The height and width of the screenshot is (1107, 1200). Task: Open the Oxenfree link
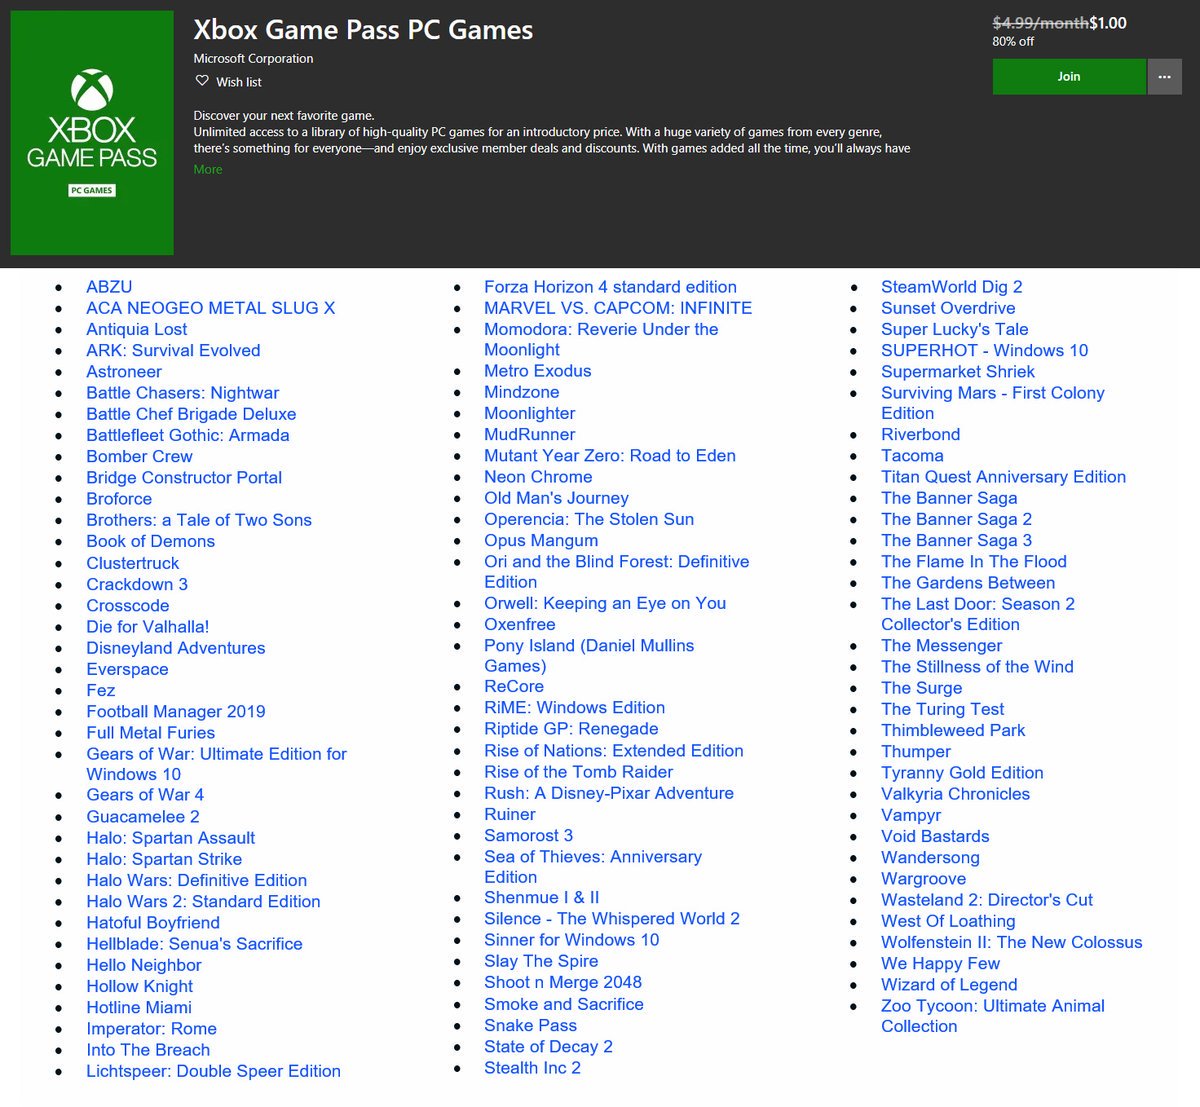[520, 624]
